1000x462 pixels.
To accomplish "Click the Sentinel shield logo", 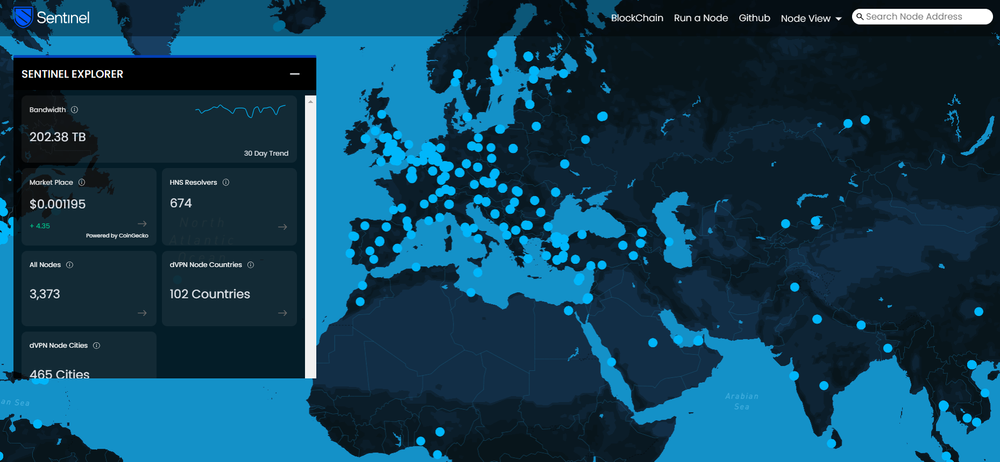I will pyautogui.click(x=22, y=17).
